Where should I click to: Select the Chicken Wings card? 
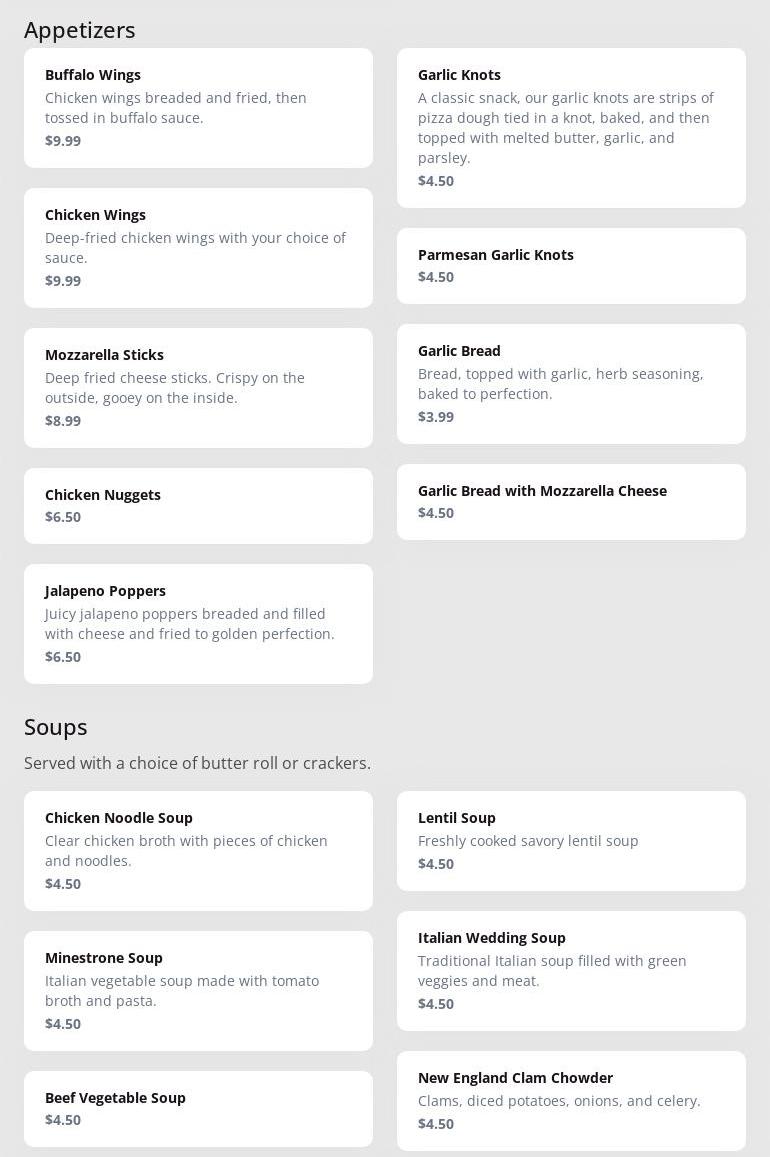click(198, 247)
